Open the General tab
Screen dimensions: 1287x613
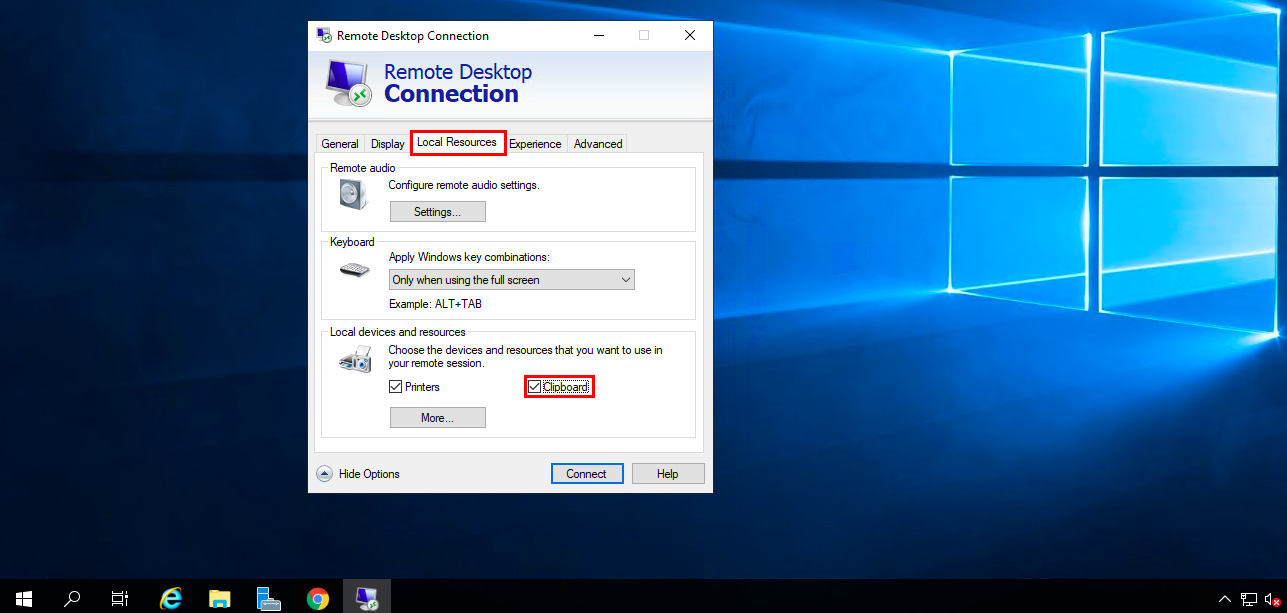pyautogui.click(x=340, y=144)
